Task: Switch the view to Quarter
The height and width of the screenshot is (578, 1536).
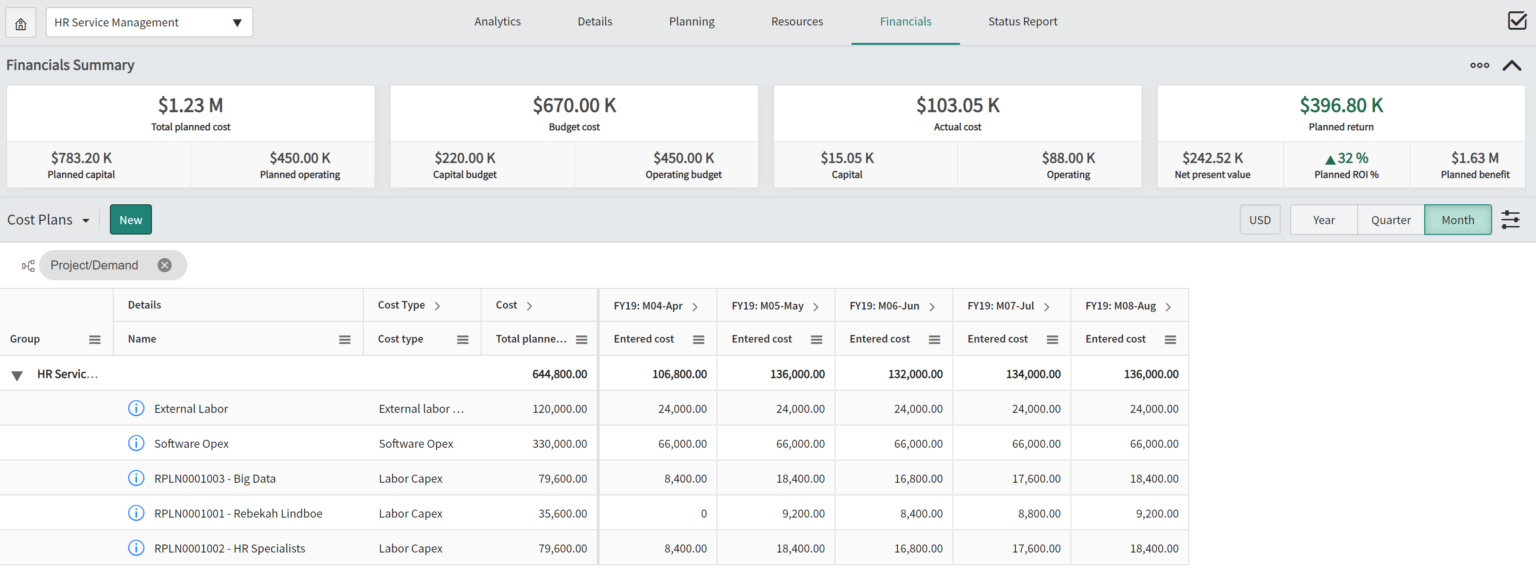Action: tap(1390, 219)
